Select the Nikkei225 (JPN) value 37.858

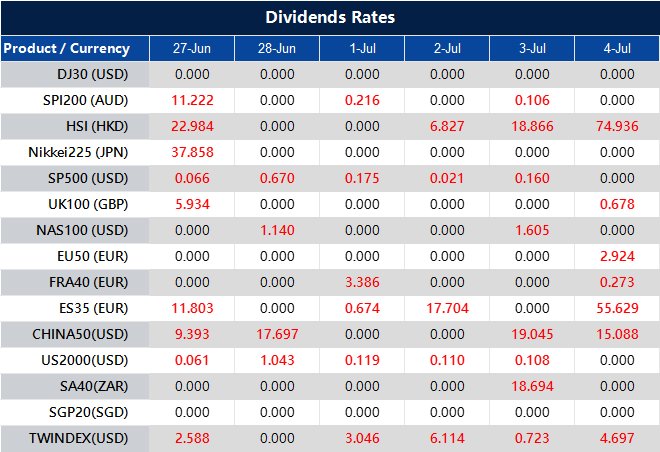[x=191, y=152]
